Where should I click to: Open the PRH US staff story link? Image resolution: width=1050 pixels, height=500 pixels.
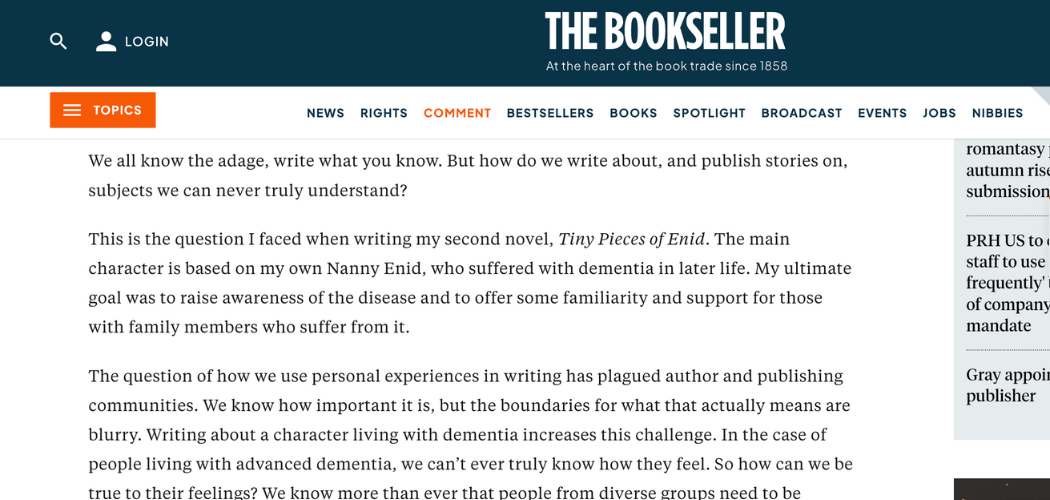tap(1007, 283)
